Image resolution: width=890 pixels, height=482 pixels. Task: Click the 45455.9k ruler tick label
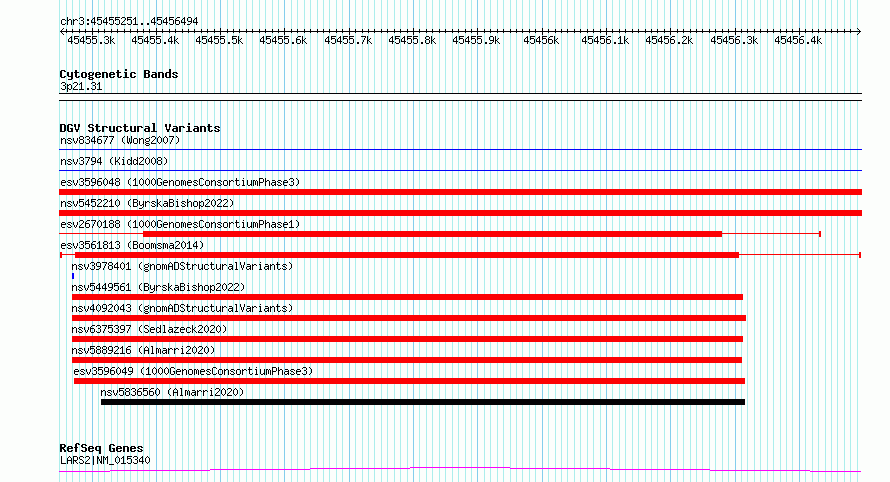click(476, 40)
